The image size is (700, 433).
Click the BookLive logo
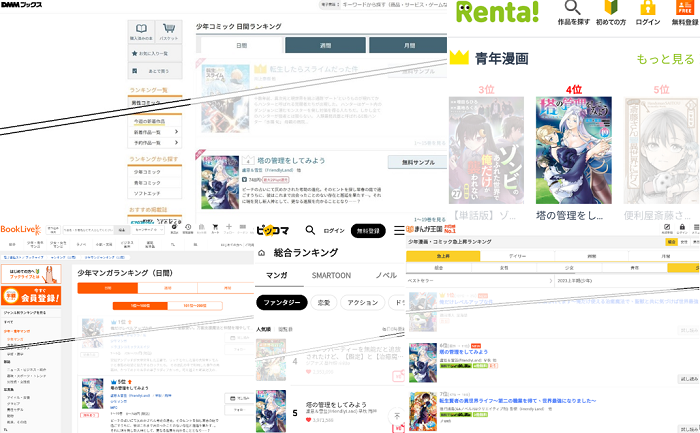pyautogui.click(x=21, y=229)
